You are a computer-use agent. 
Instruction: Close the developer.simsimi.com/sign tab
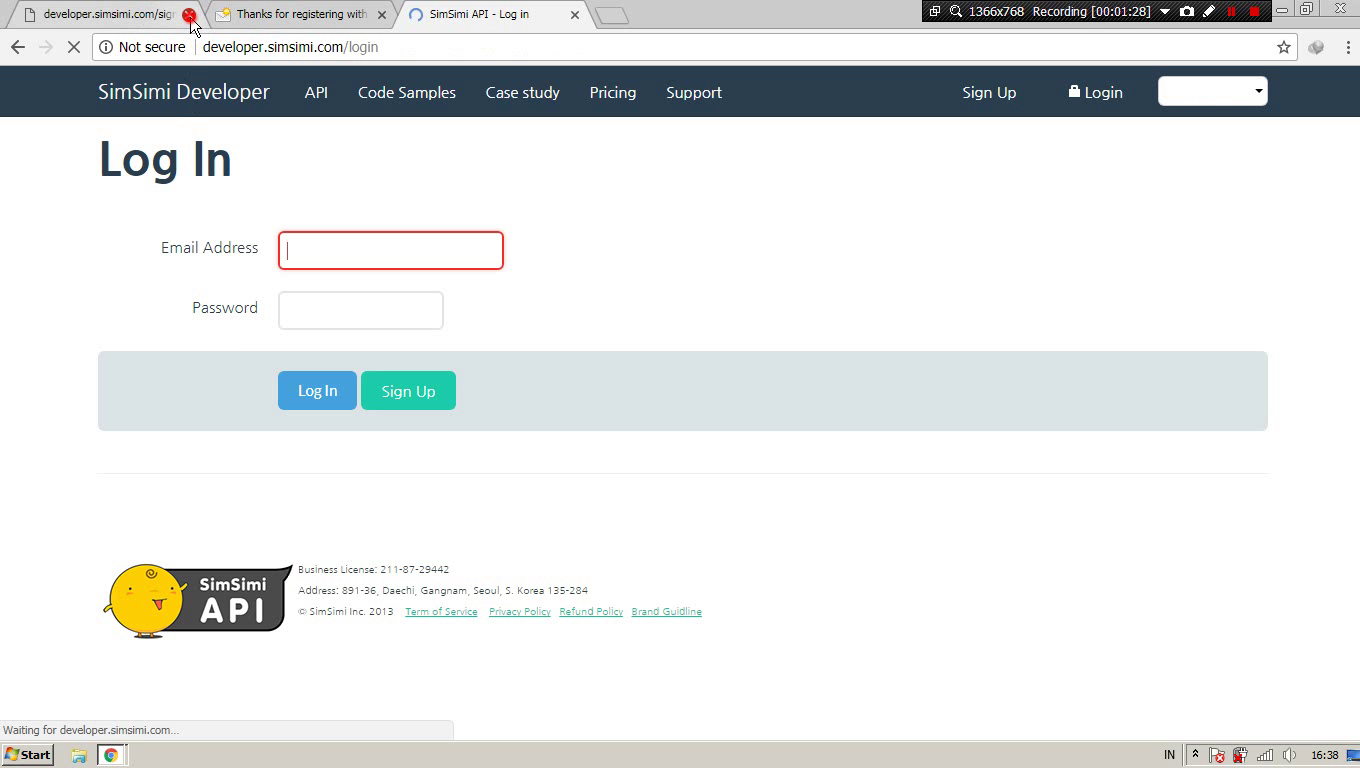coord(188,15)
